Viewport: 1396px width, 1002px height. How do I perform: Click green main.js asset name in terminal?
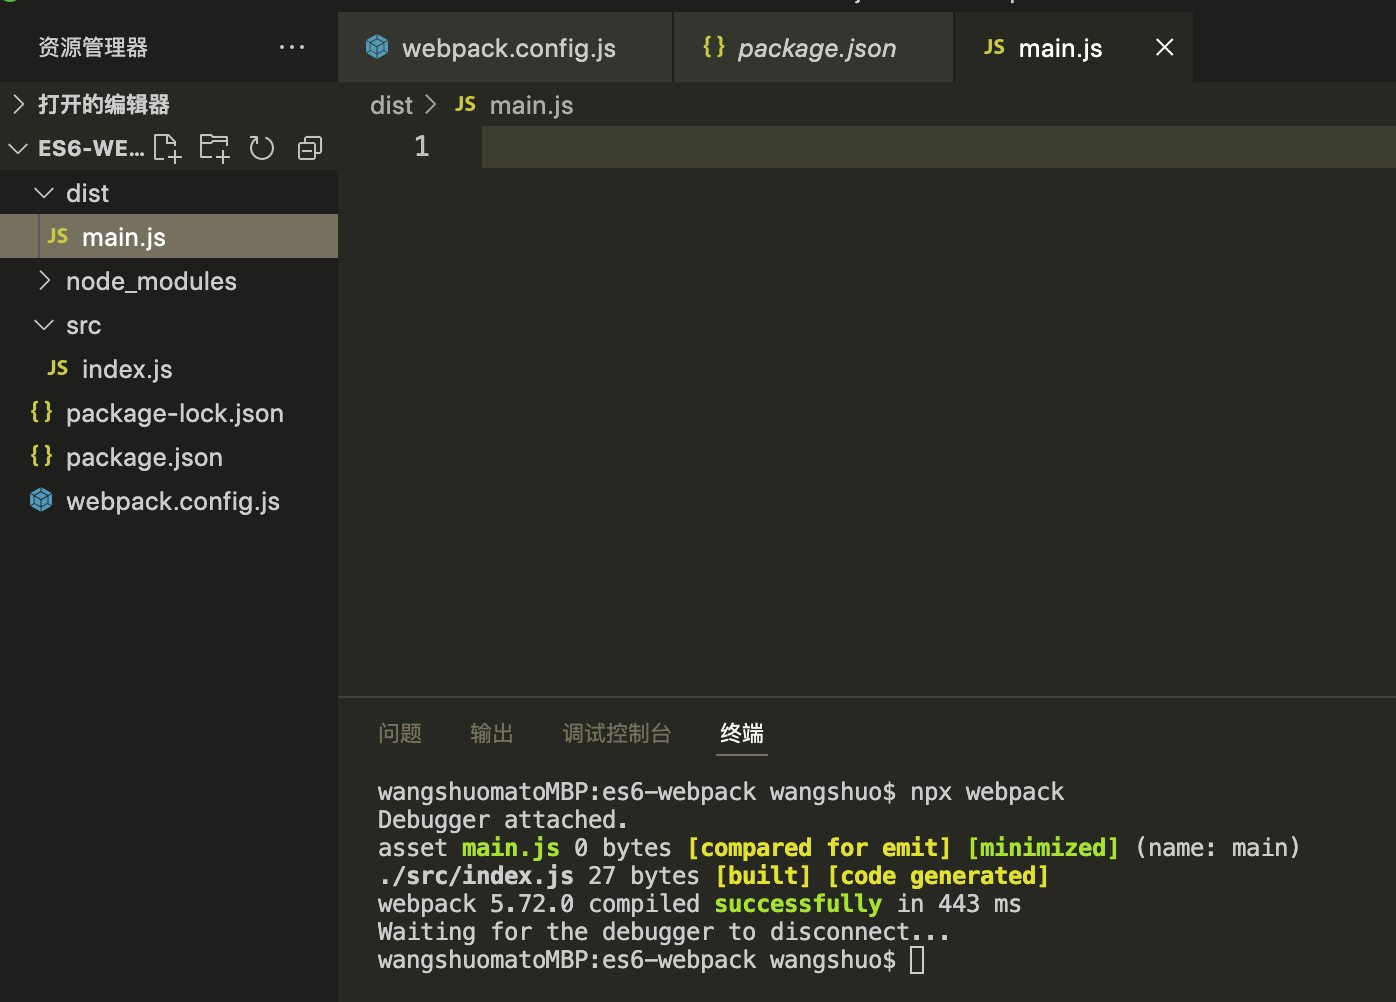tap(510, 848)
